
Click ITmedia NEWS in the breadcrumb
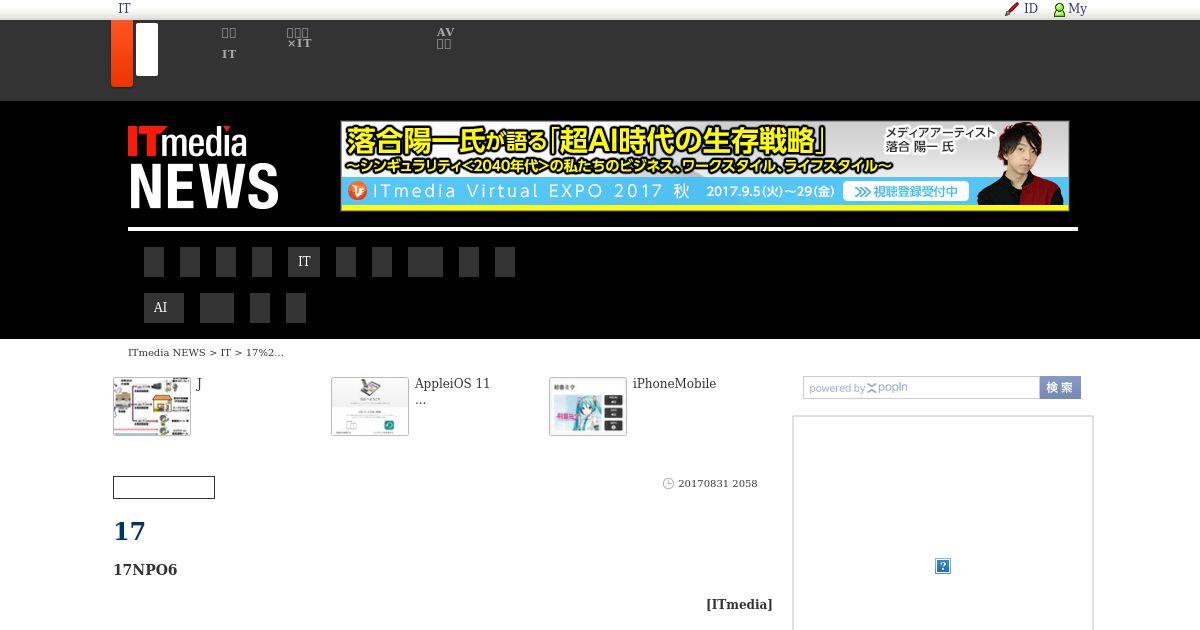(166, 353)
